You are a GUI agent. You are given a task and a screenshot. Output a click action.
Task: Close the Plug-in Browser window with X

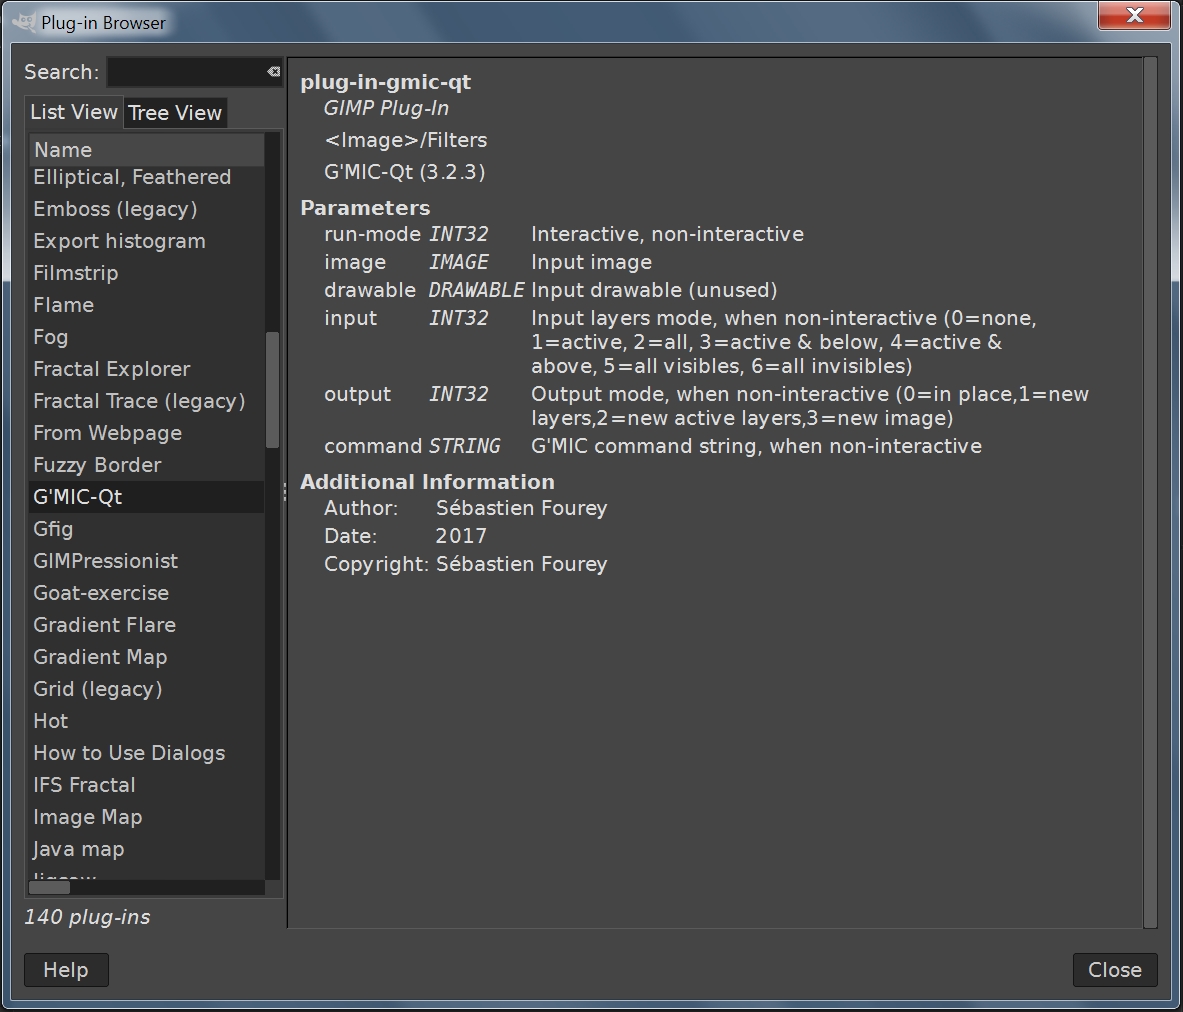coord(1134,15)
